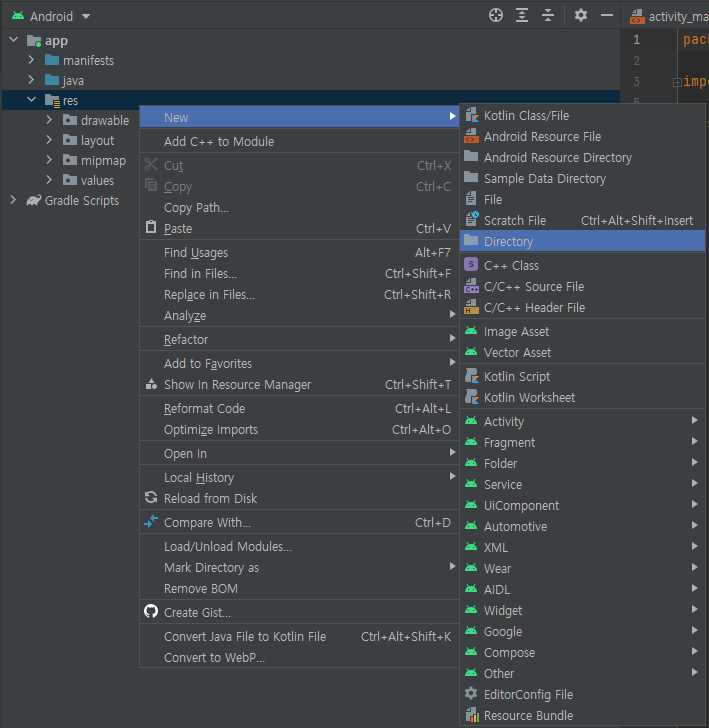The image size is (709, 728).
Task: Click the Compare With arrows icon
Action: click(x=151, y=521)
